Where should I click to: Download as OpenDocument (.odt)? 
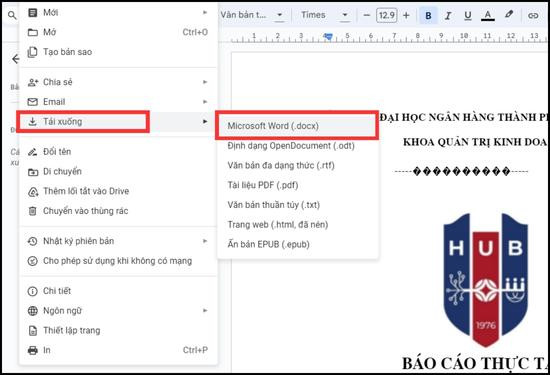pyautogui.click(x=297, y=146)
